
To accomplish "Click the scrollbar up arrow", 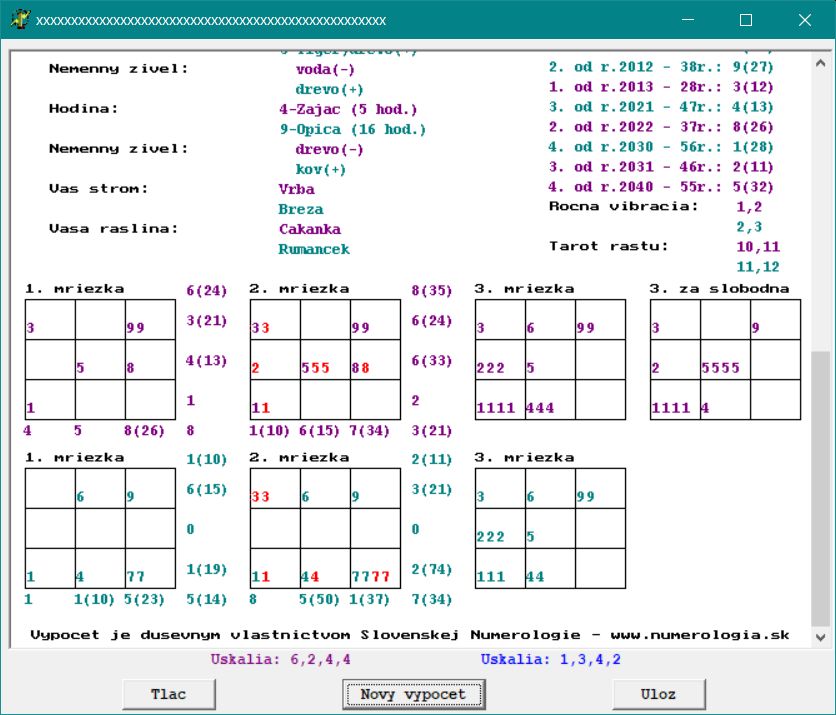I will [x=821, y=63].
